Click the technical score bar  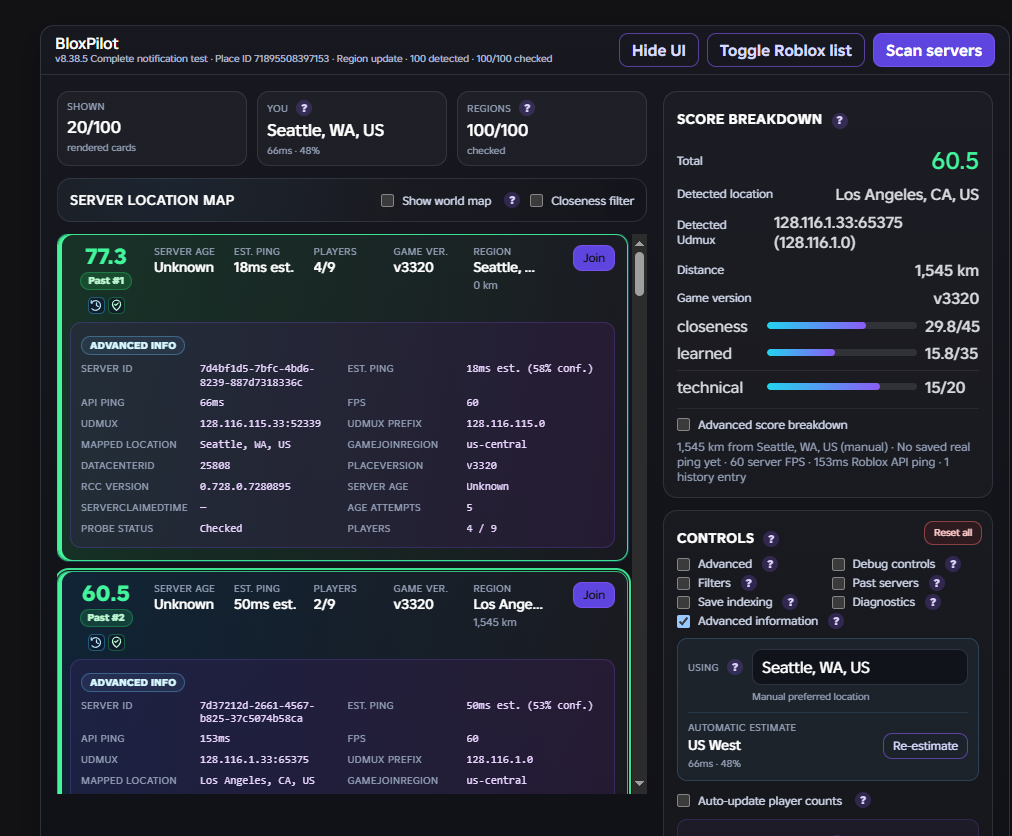point(841,387)
